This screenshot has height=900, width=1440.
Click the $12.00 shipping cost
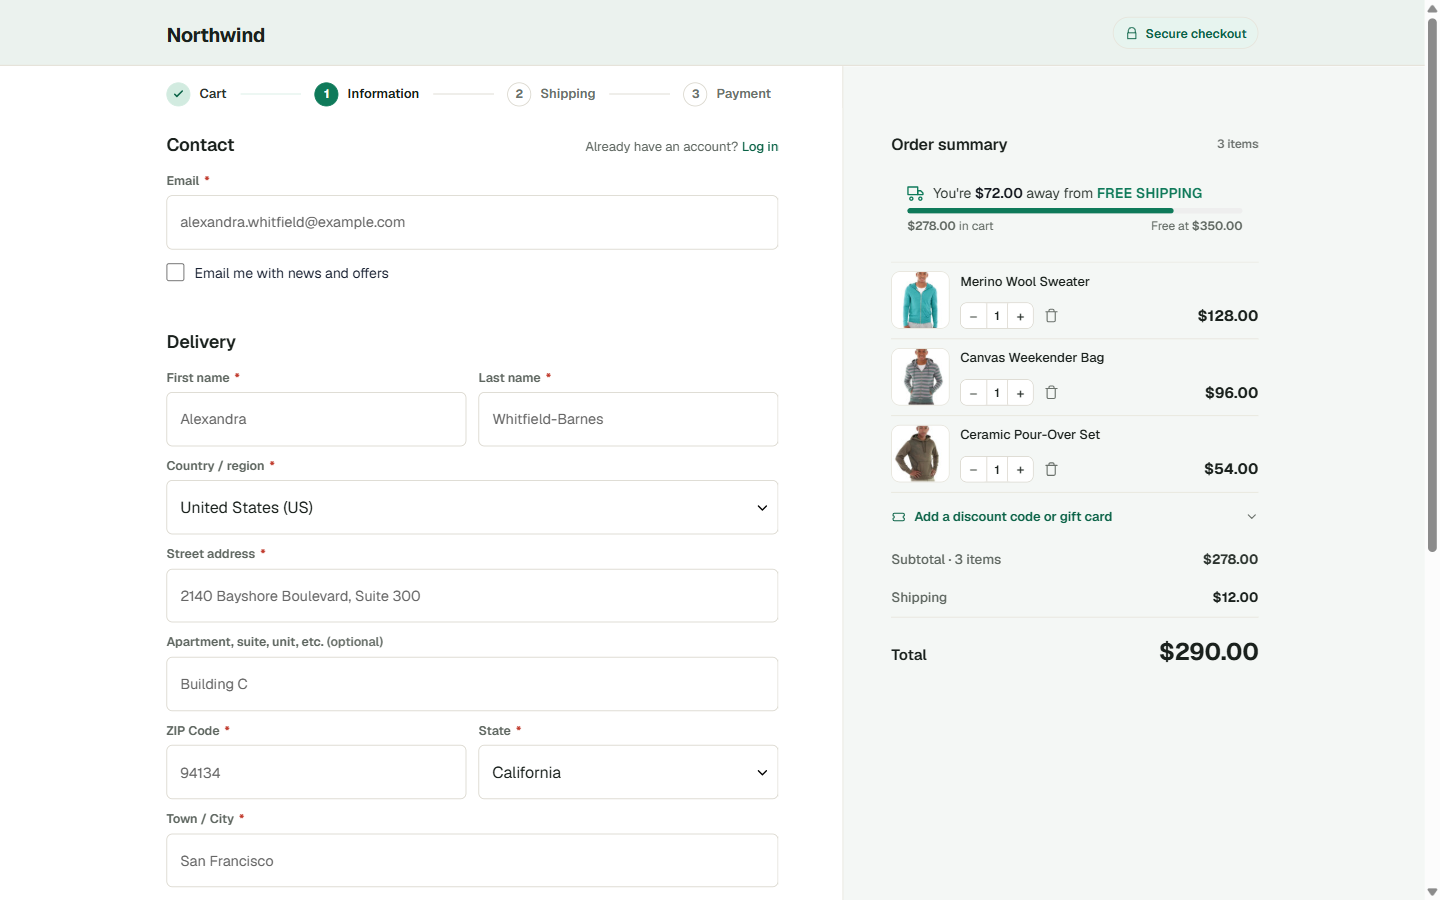[1235, 598]
